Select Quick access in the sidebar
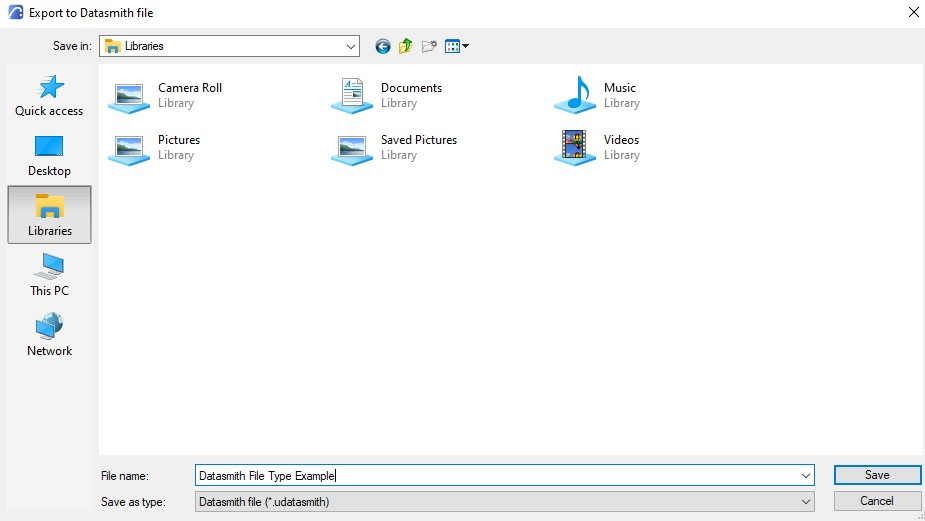Viewport: 925px width, 521px height. pos(49,96)
